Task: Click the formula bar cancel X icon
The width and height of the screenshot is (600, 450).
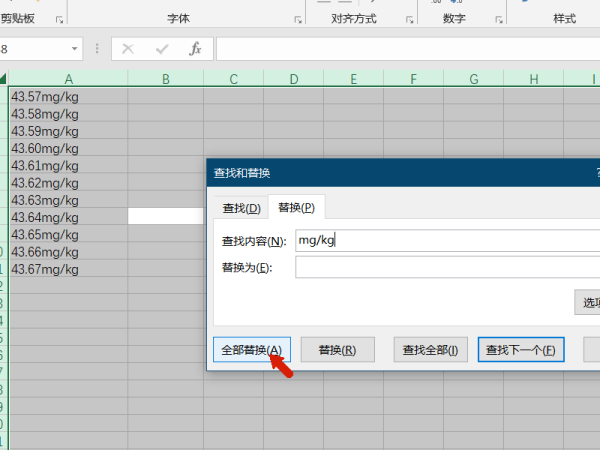Action: tap(128, 49)
